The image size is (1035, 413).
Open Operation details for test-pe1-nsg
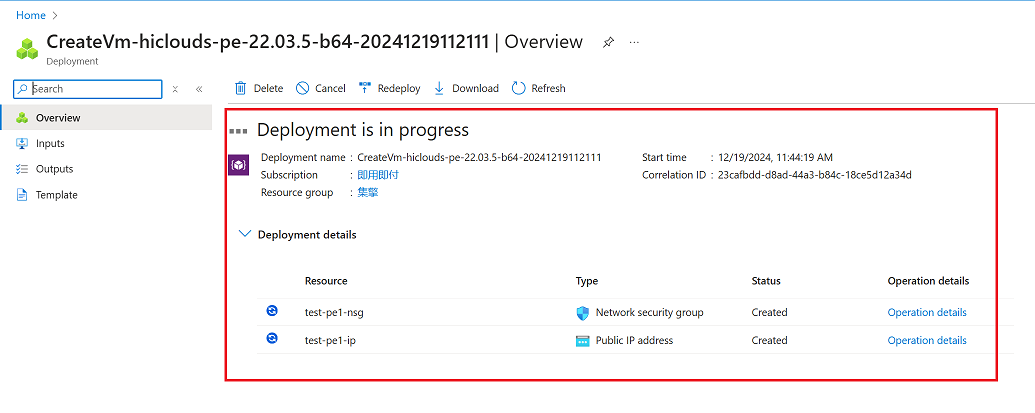click(927, 313)
